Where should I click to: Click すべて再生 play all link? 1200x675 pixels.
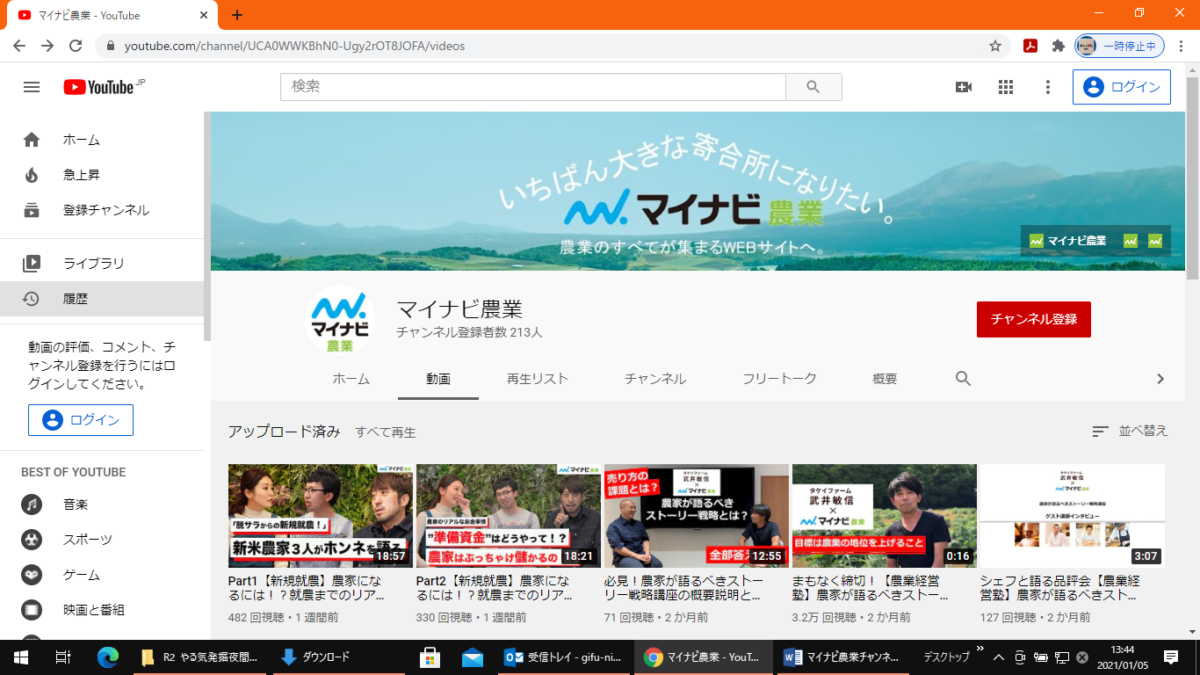(x=385, y=432)
